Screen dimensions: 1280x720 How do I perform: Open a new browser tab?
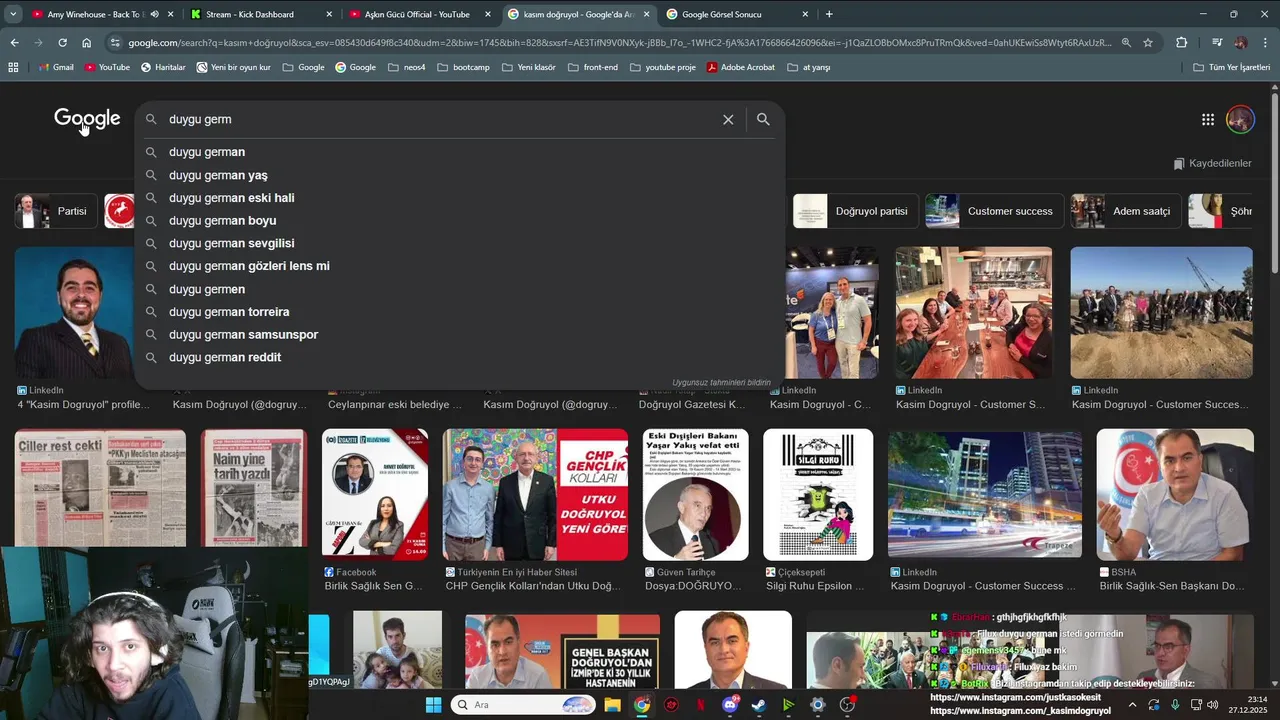829,14
